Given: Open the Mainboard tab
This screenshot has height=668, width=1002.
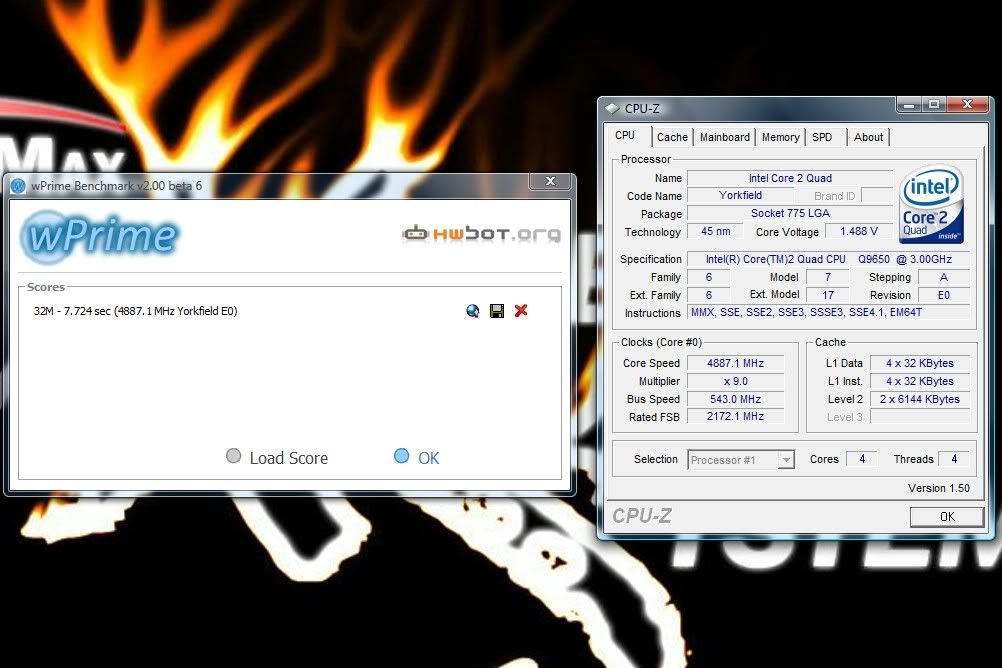Looking at the screenshot, I should click(x=725, y=137).
